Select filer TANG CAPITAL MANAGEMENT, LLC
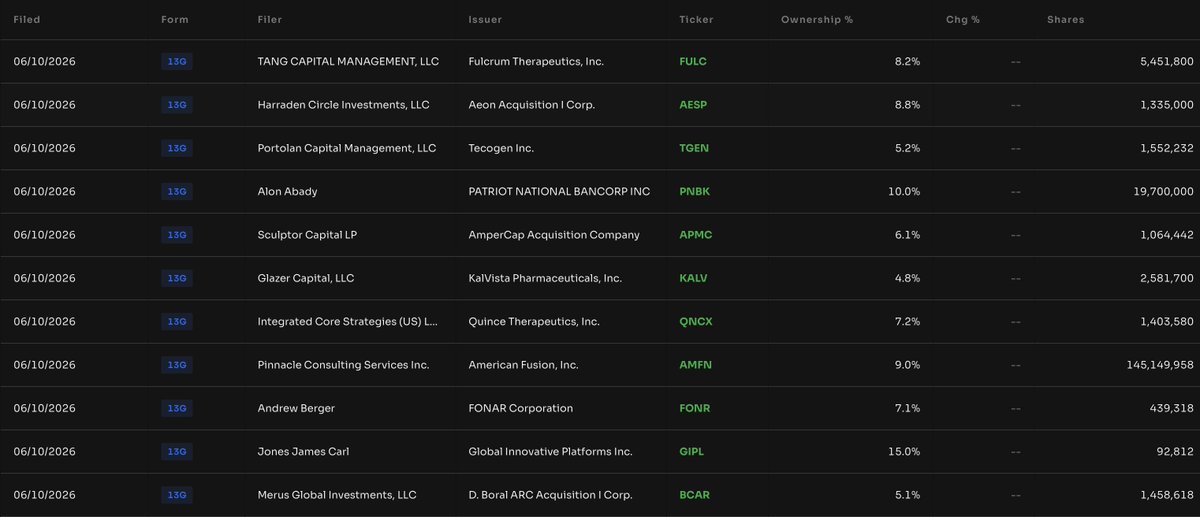Screen dimensions: 1200x517 pos(348,62)
